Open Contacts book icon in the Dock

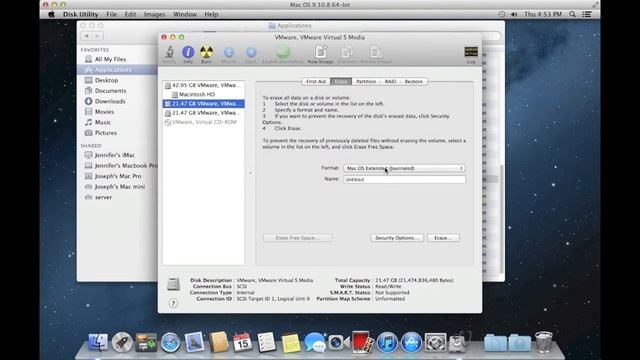pyautogui.click(x=218, y=342)
